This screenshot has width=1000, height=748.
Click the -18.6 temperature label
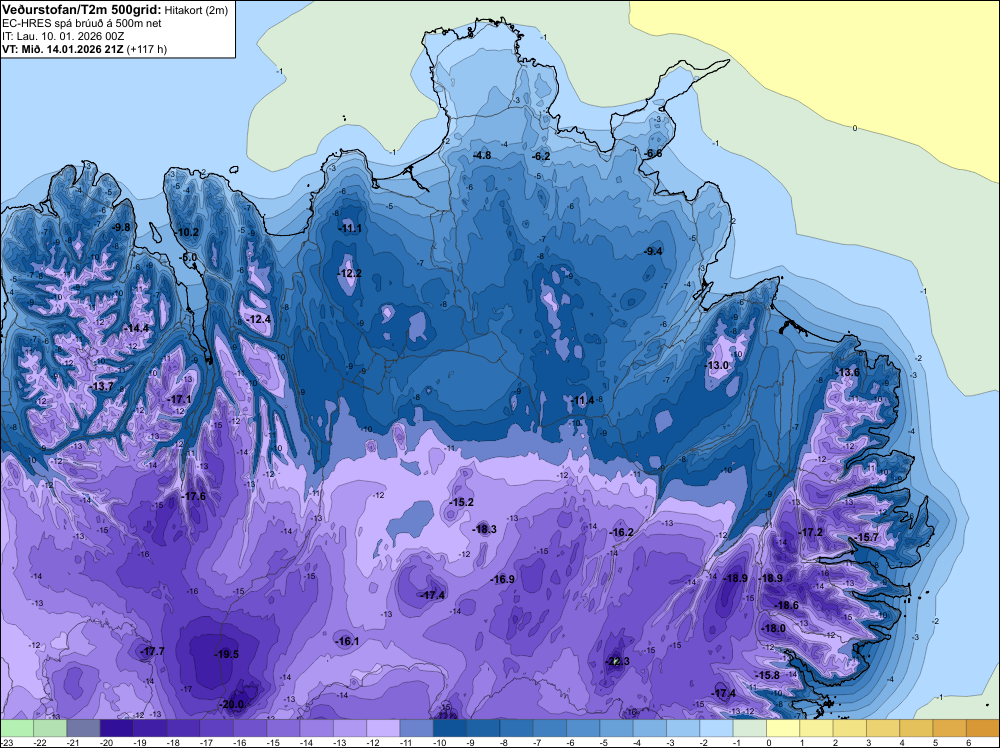pos(786,605)
